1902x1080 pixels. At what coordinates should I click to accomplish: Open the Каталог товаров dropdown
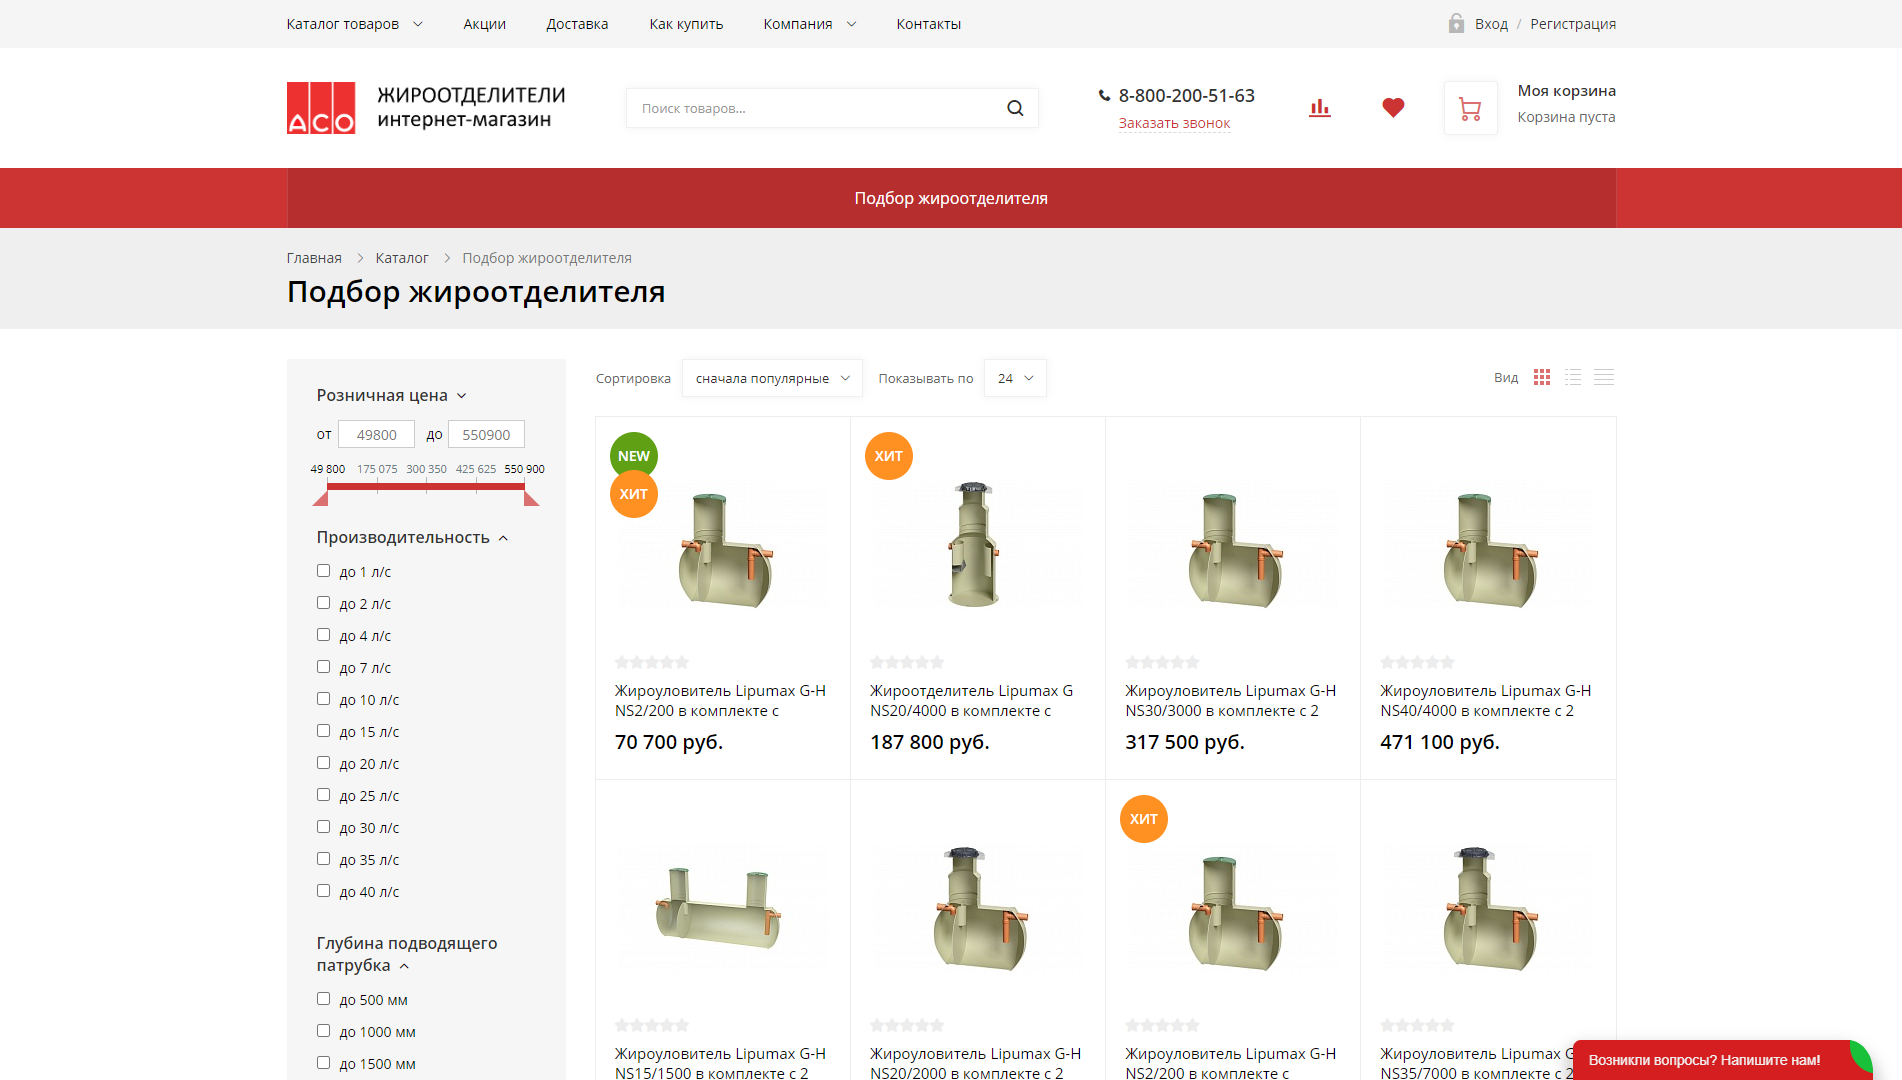point(354,24)
